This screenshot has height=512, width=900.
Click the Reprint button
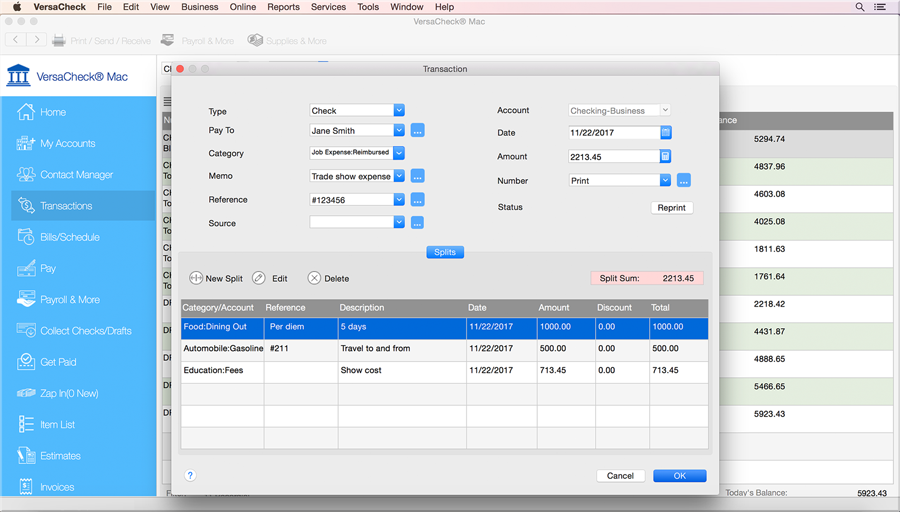(x=672, y=208)
